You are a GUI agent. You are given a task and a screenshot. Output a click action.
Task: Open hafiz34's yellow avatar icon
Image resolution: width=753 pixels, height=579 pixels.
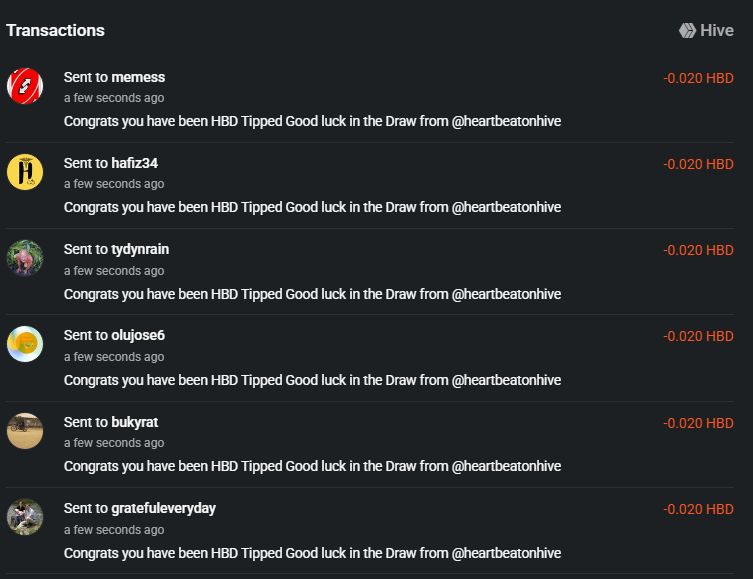[25, 172]
